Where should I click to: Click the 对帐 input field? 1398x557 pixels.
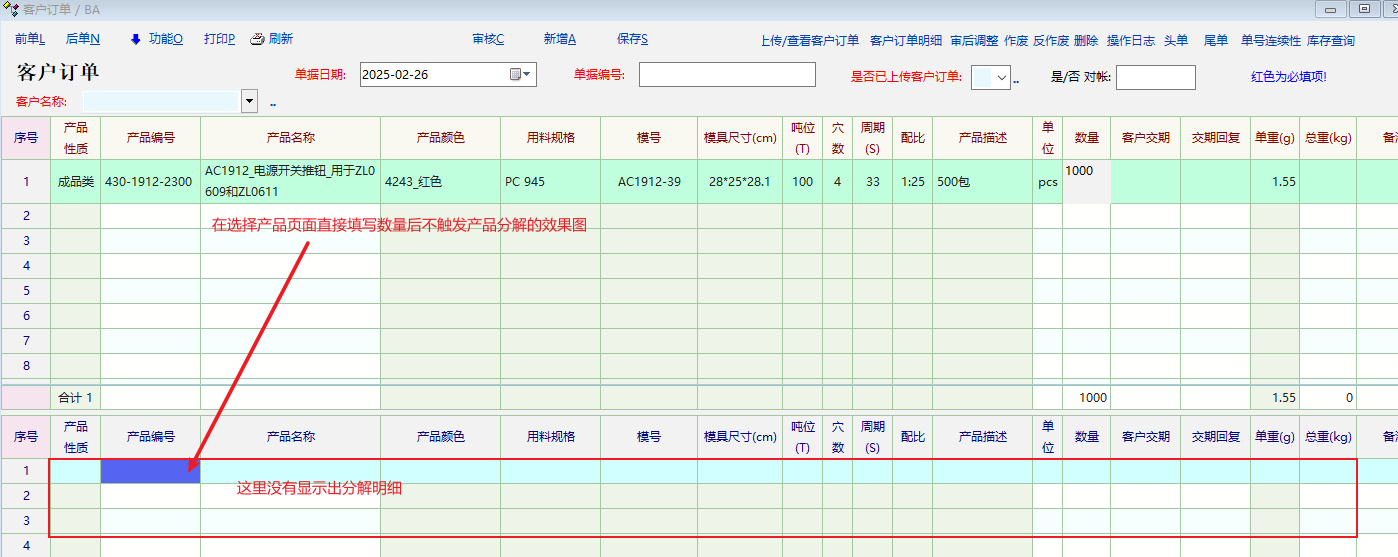1155,77
